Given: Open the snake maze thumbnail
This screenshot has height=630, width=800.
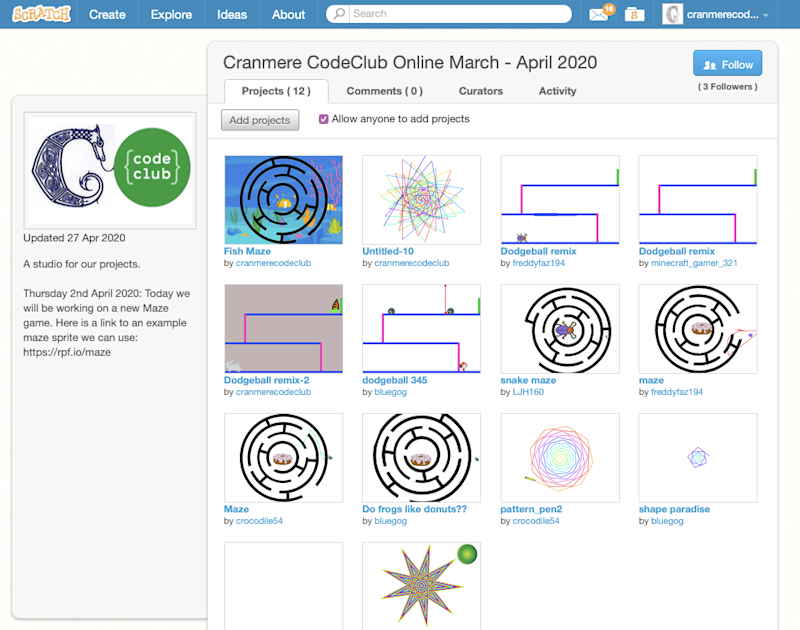Looking at the screenshot, I should 560,329.
